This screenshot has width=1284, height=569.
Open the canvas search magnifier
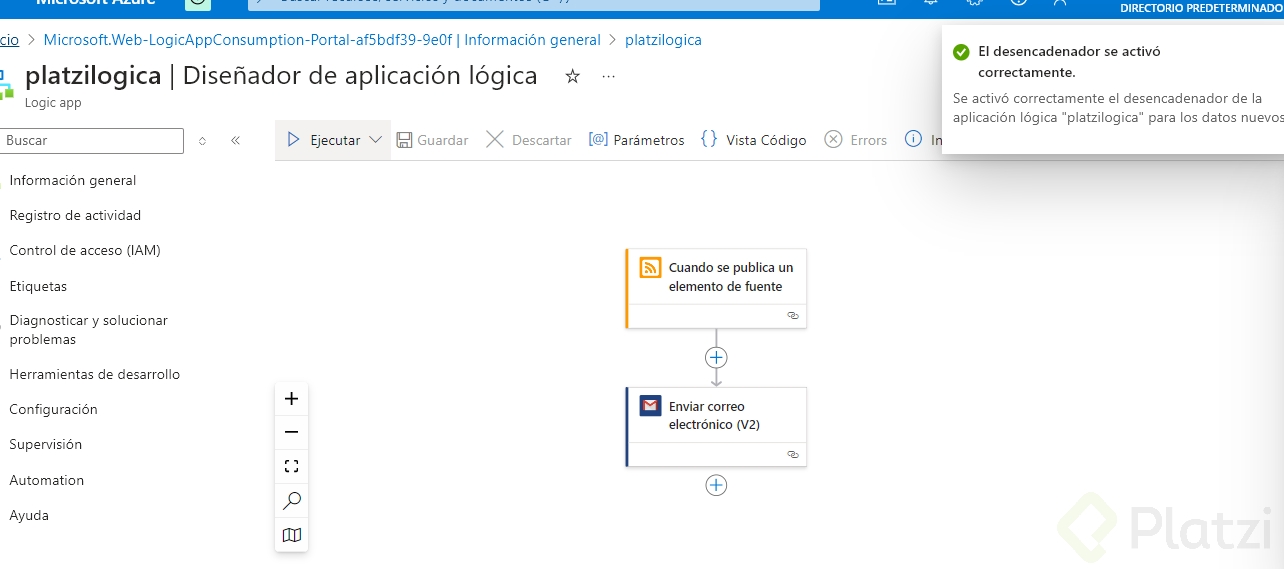(292, 501)
